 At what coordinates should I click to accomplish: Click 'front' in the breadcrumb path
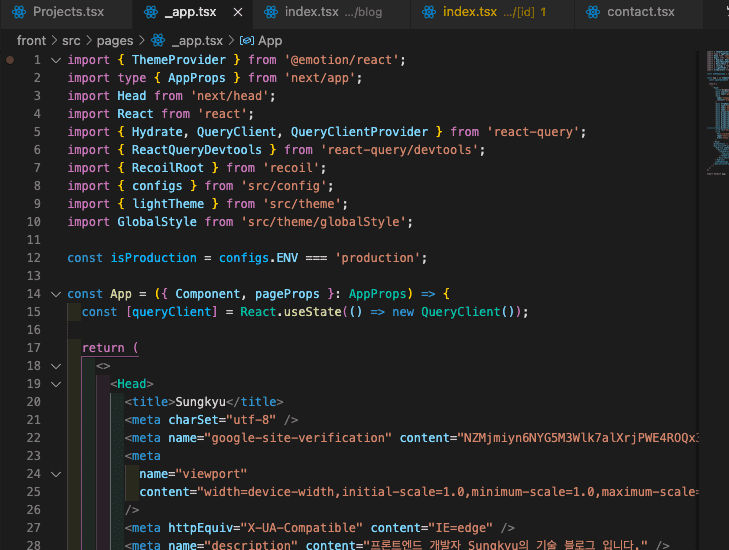coord(31,41)
